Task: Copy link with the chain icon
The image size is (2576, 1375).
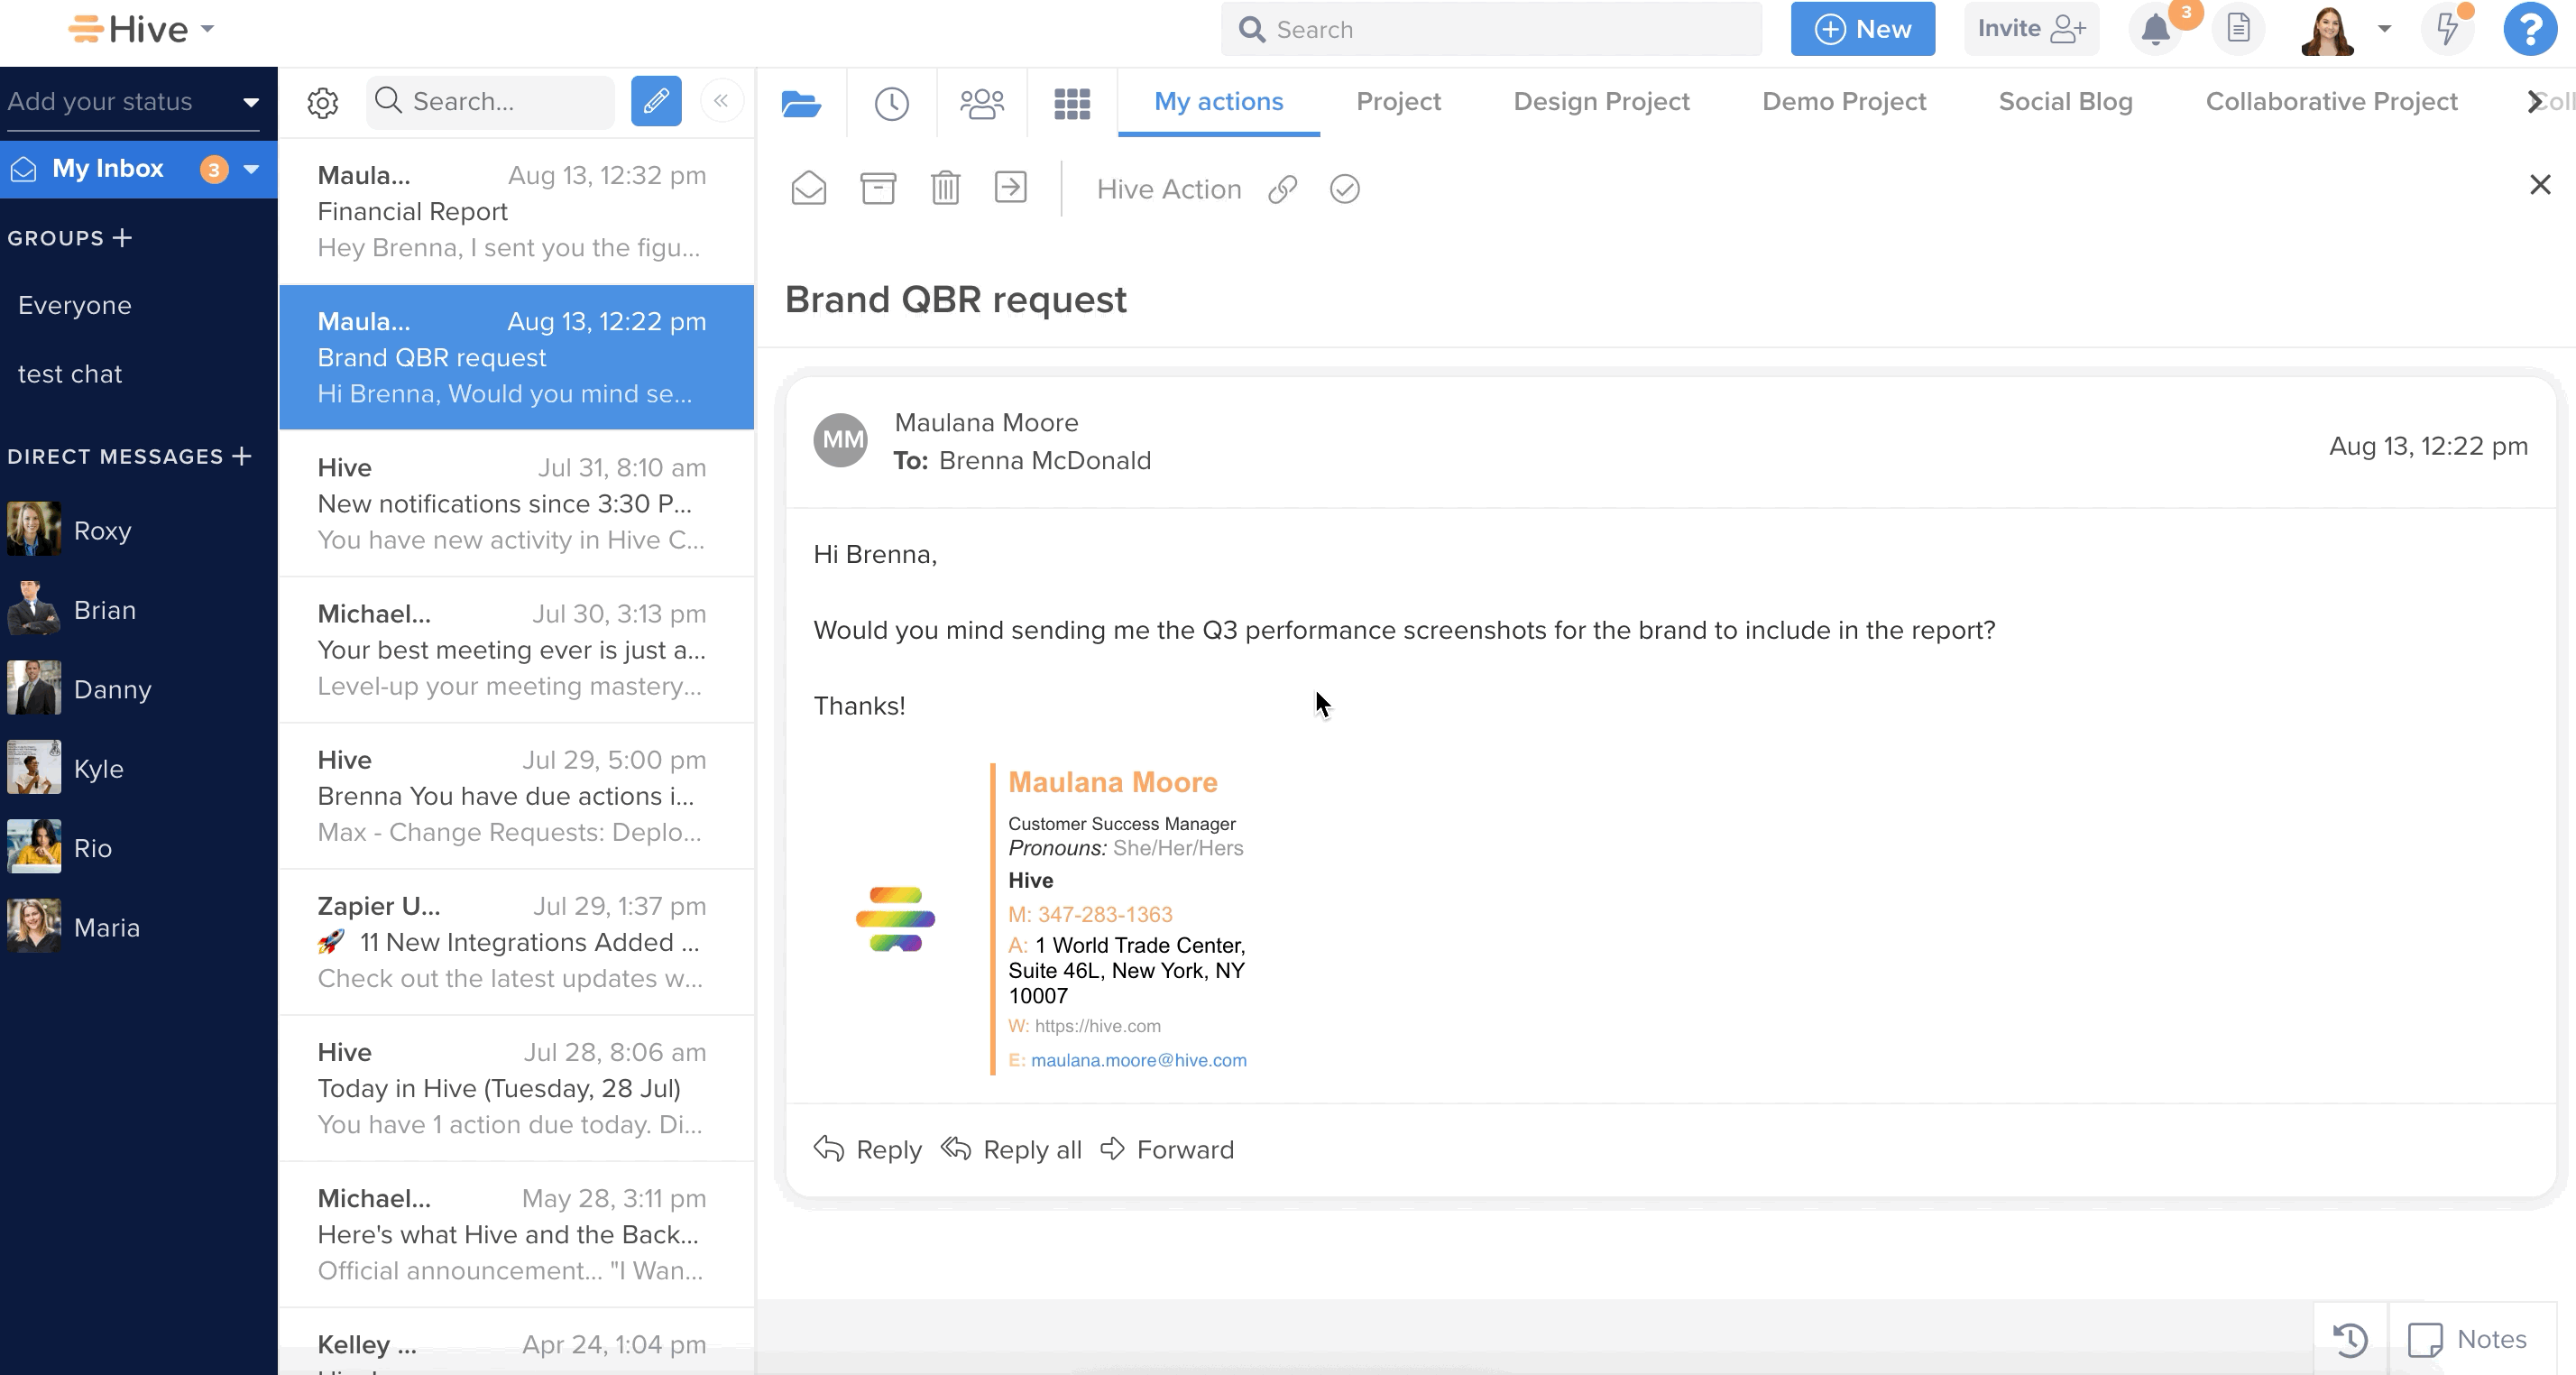Action: coord(1282,189)
